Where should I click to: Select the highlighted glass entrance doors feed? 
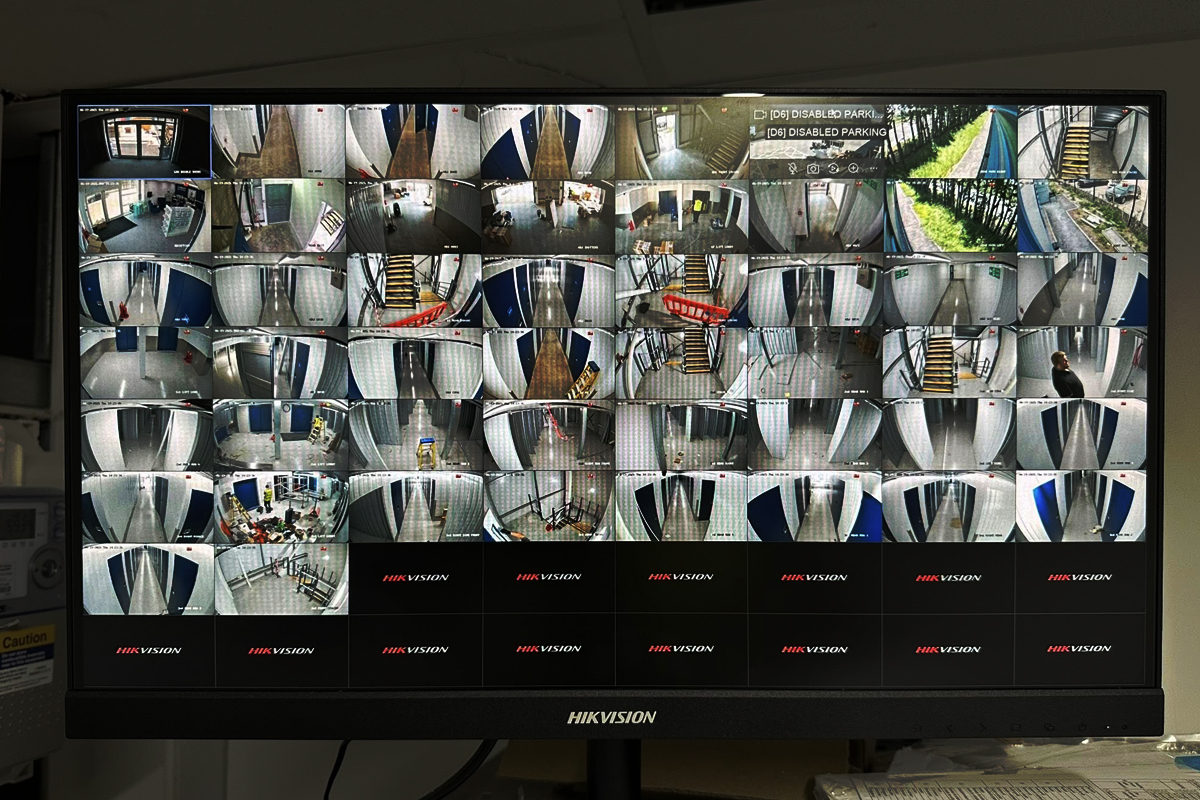point(145,141)
